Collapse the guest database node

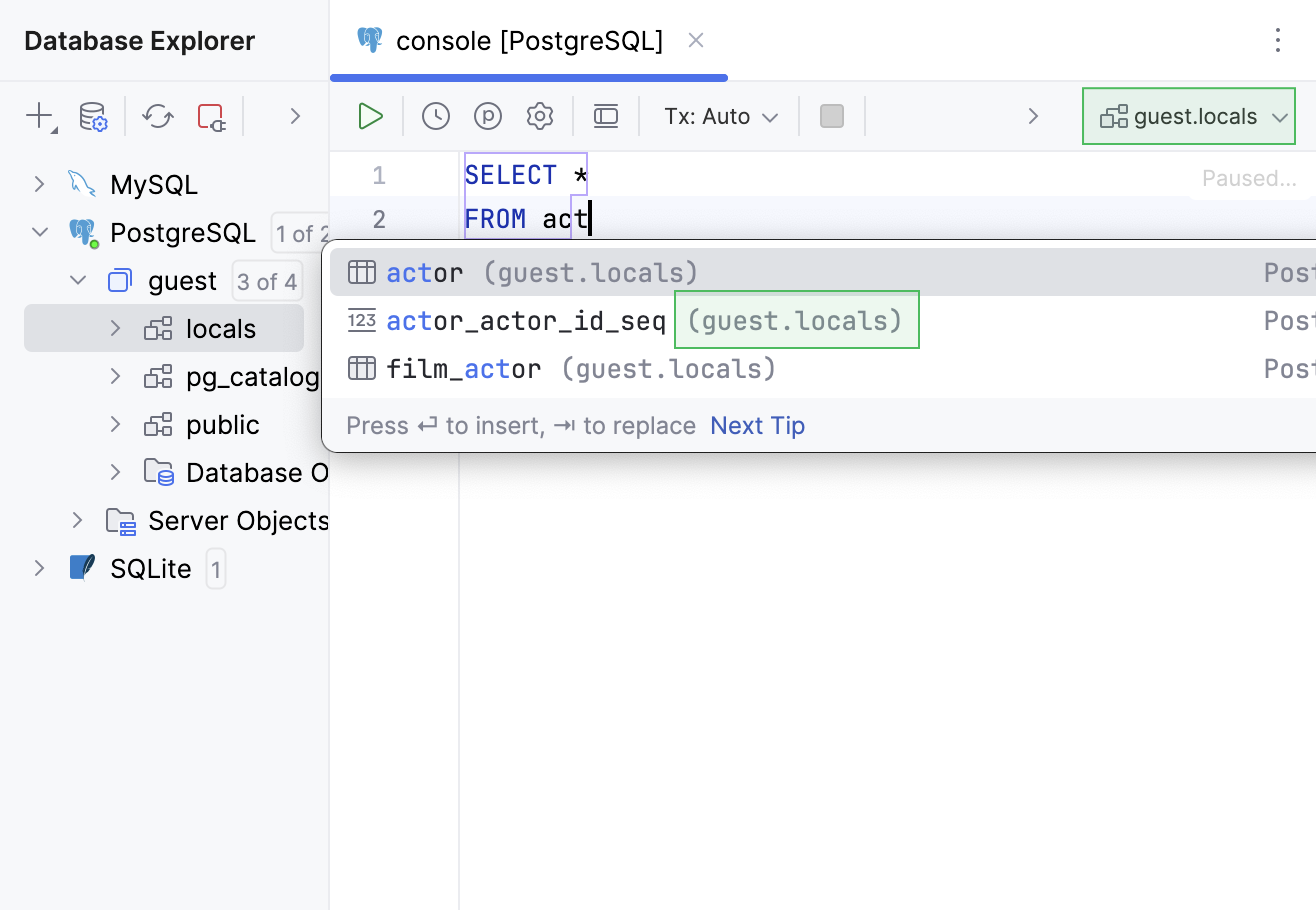[x=78, y=281]
